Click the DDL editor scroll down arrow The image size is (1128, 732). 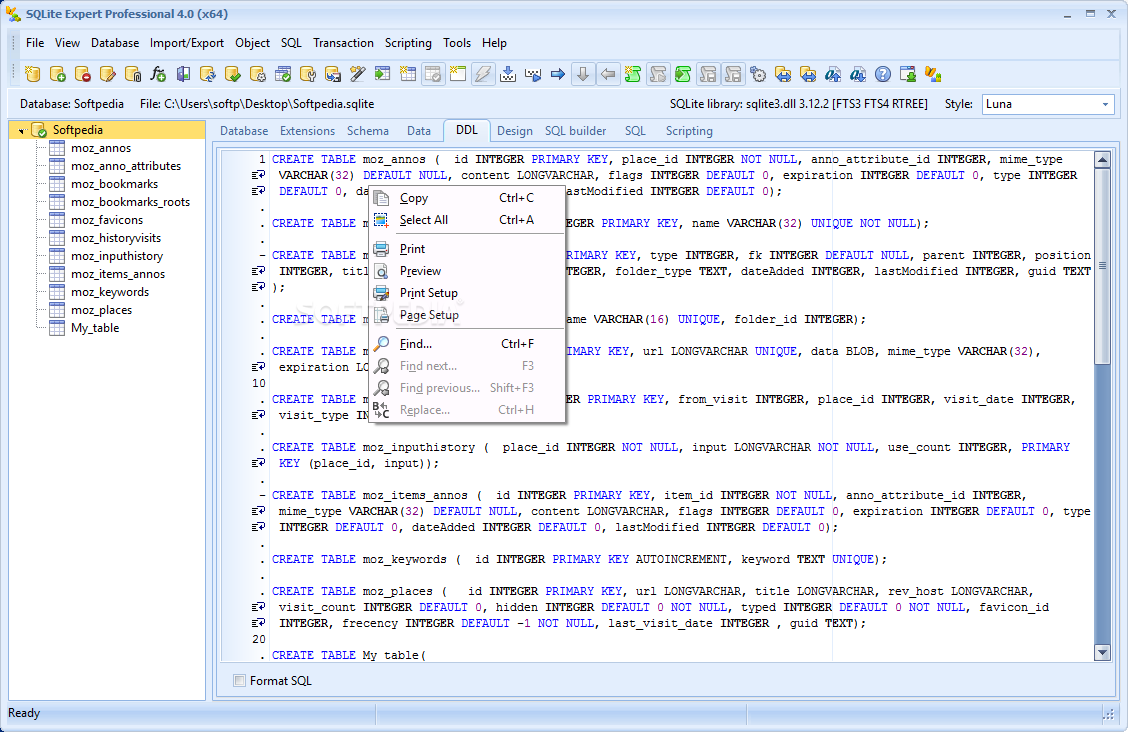[x=1102, y=652]
